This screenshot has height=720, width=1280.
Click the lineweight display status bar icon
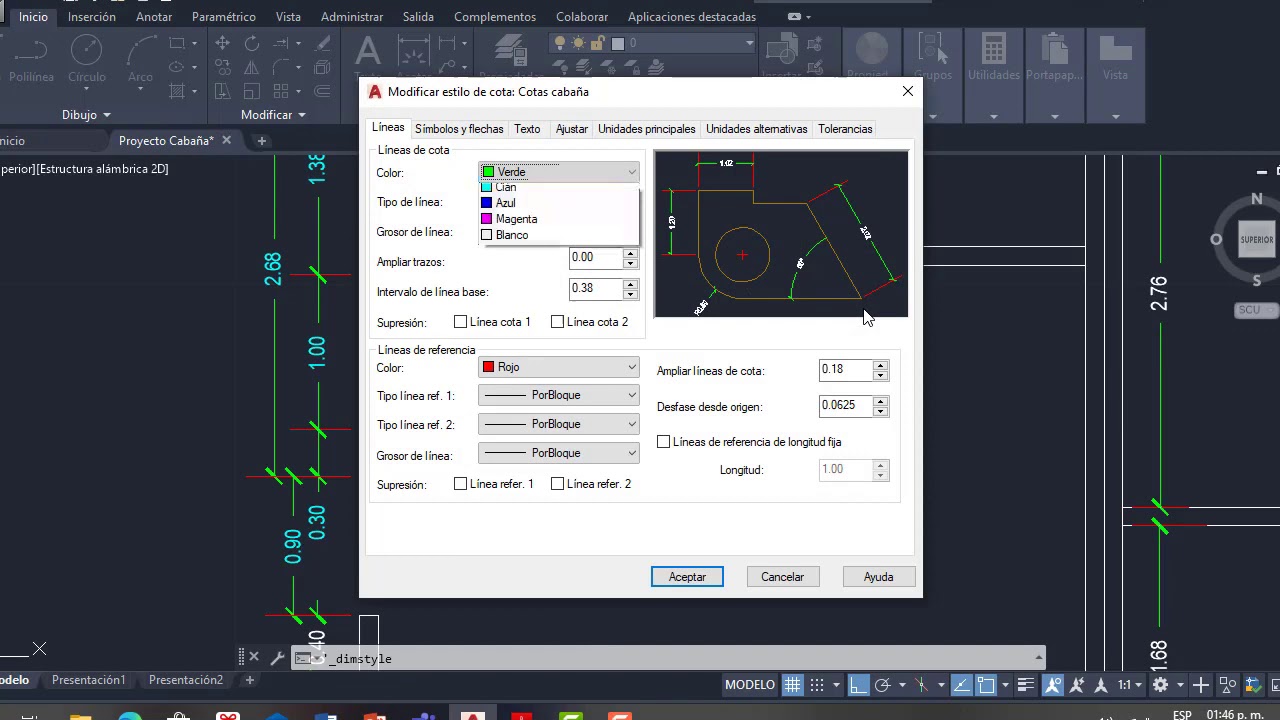[1025, 685]
